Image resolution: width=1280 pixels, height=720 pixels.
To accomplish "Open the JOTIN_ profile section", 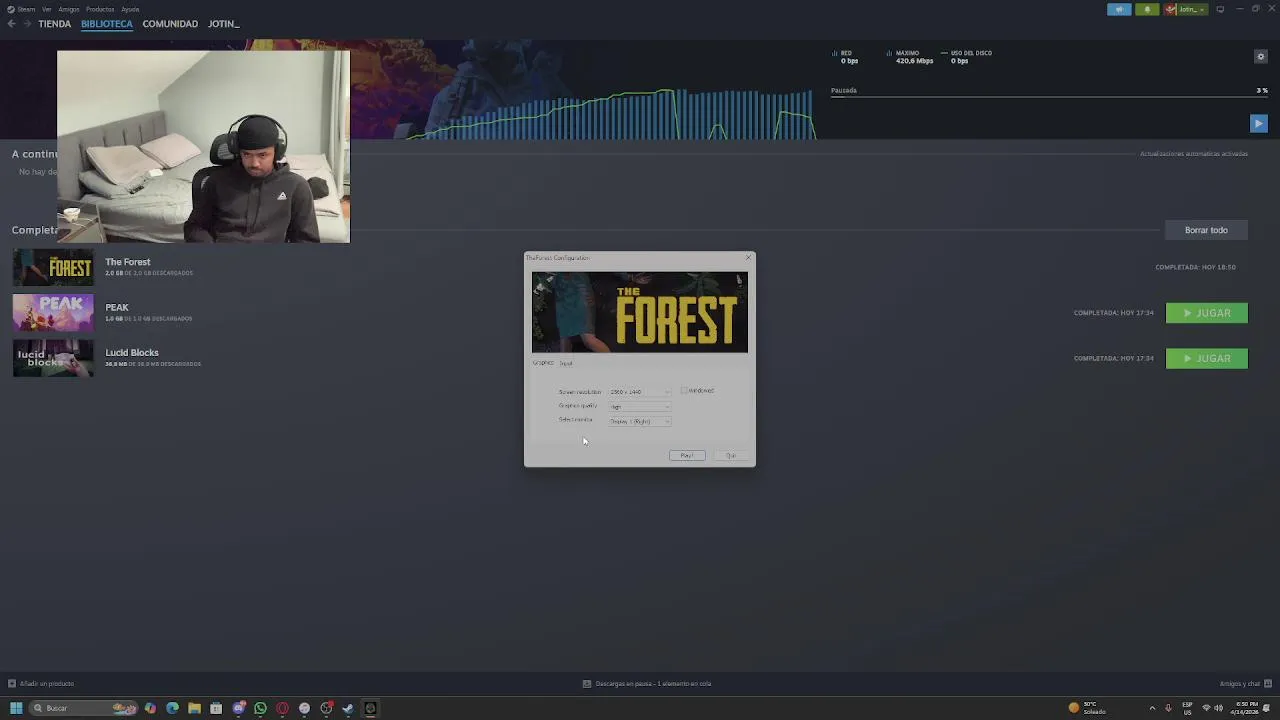I will (x=223, y=24).
